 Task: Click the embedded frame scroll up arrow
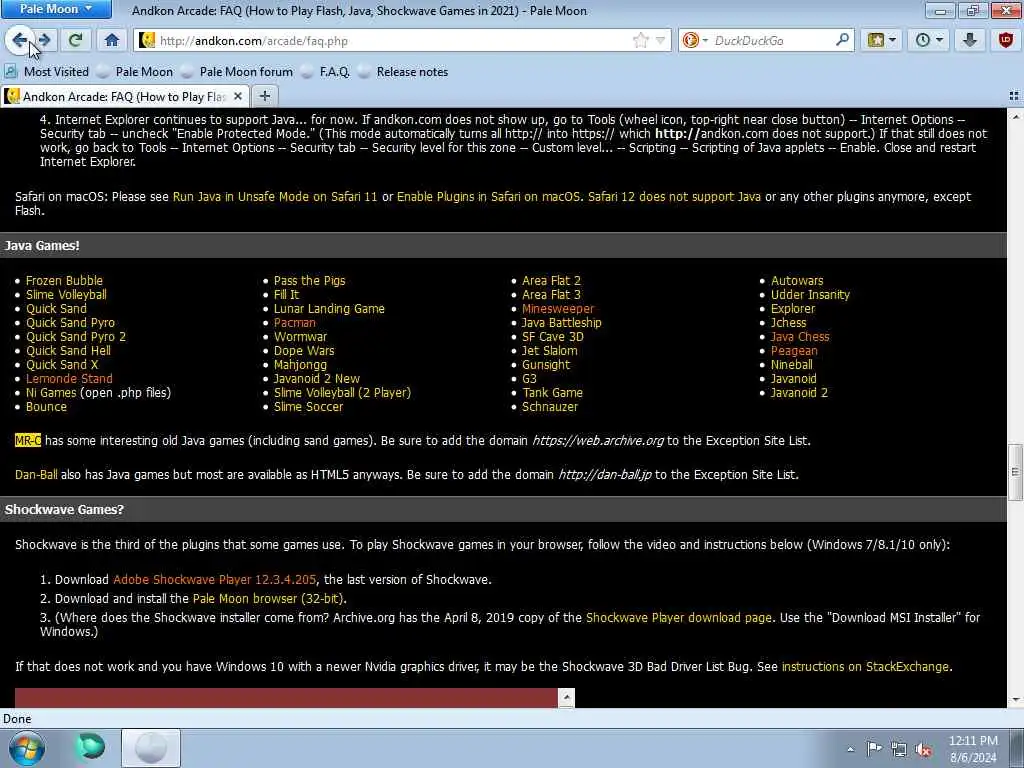pos(566,697)
